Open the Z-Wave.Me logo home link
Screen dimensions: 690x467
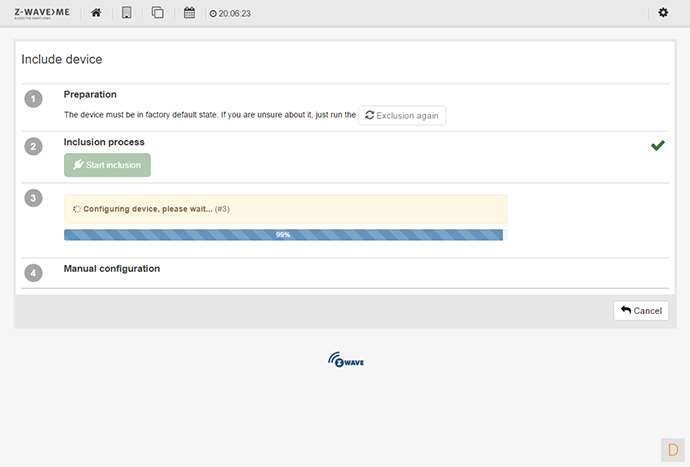click(x=42, y=13)
